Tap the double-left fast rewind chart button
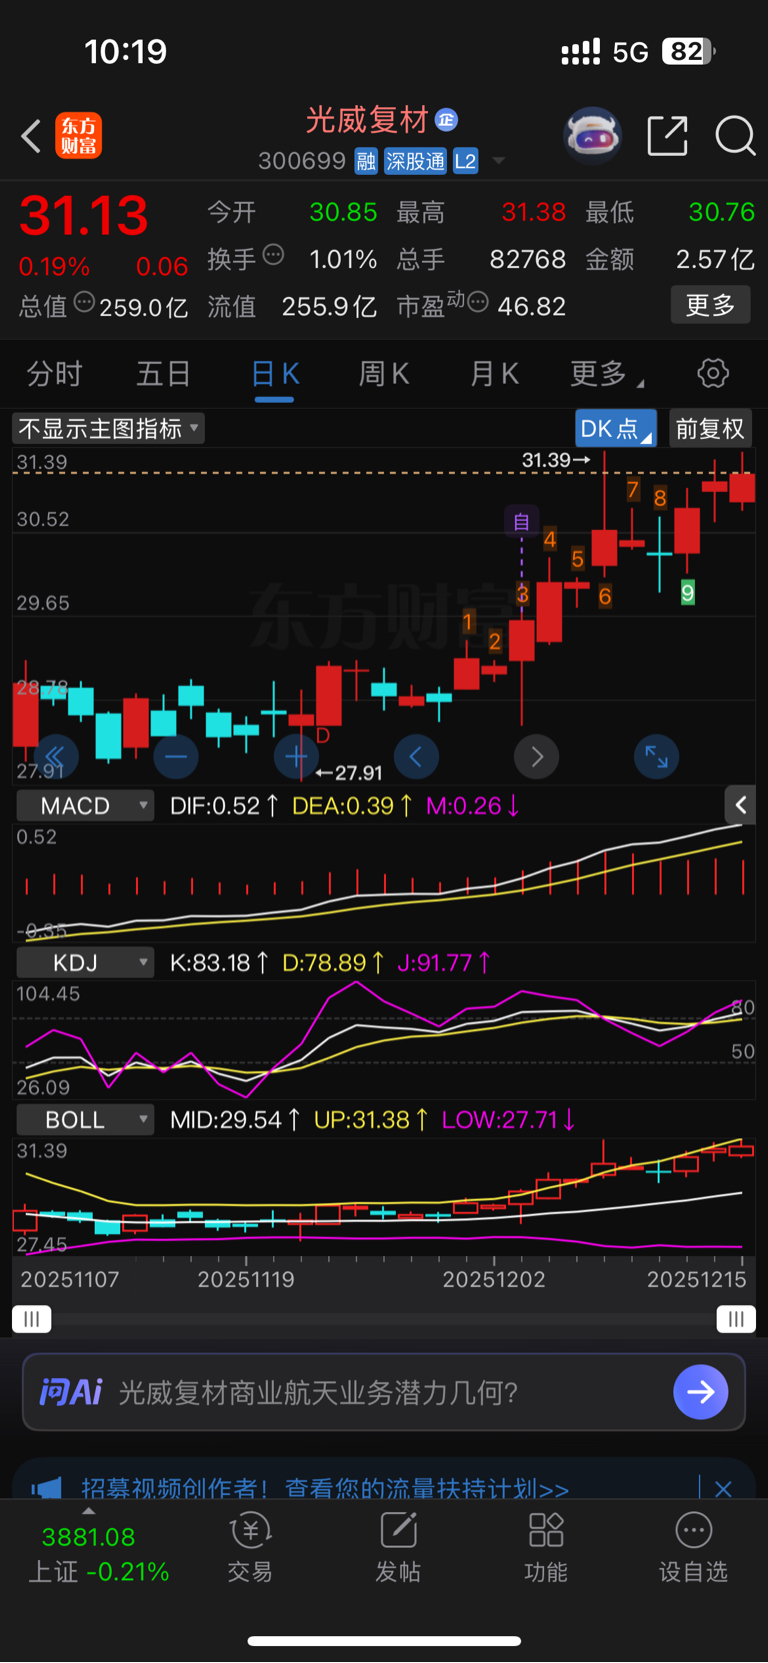 [x=56, y=757]
